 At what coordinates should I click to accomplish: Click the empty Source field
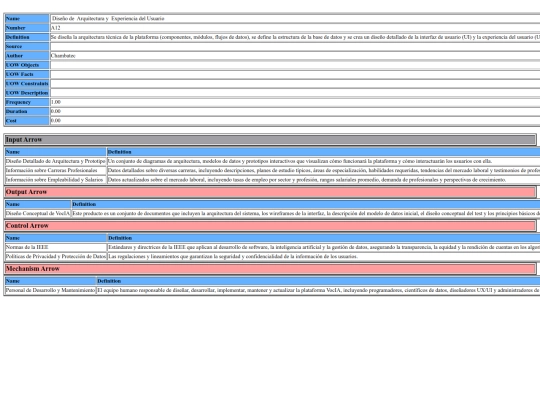295,46
